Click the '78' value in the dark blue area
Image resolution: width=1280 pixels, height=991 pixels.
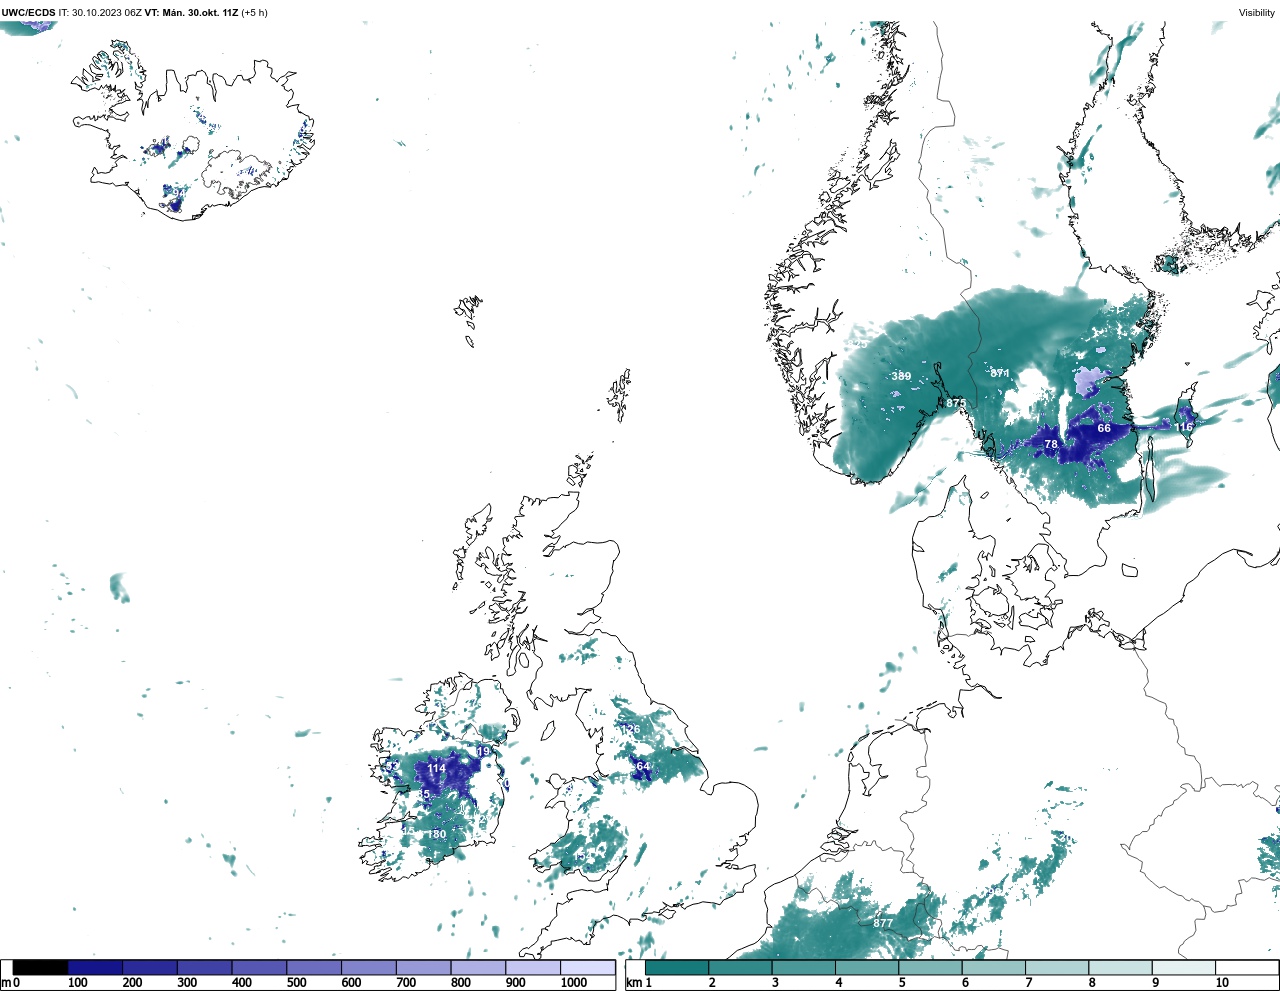pyautogui.click(x=1051, y=444)
